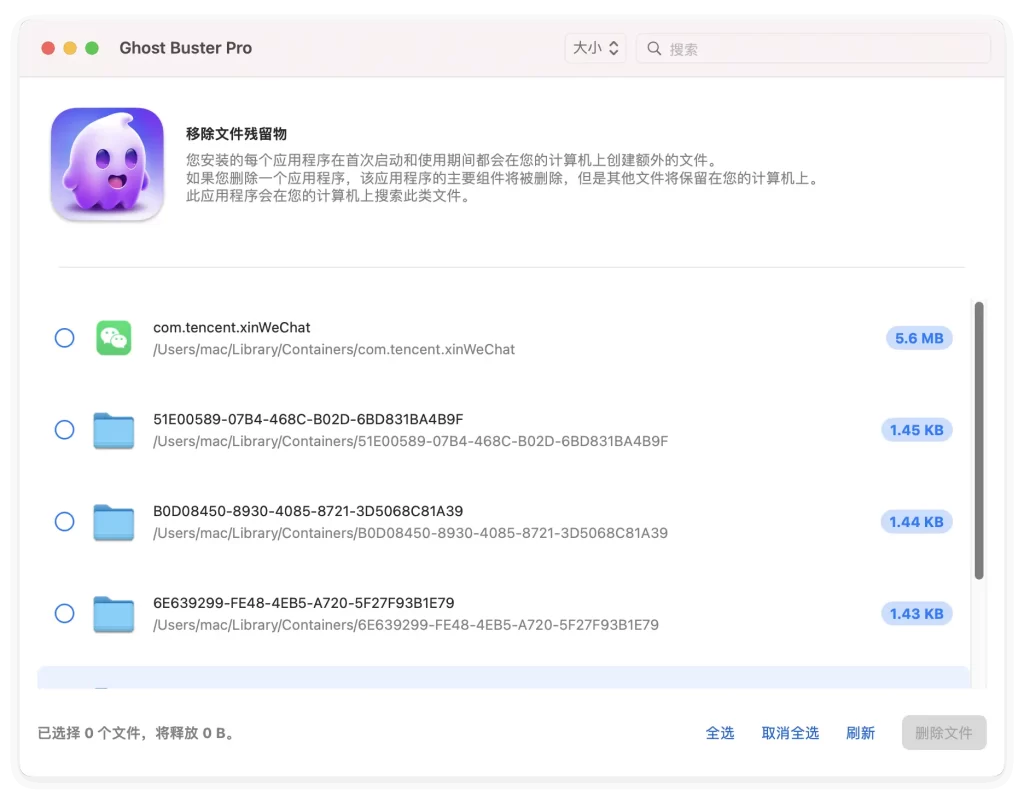Click 全选 to select all files
1024x796 pixels.
720,733
